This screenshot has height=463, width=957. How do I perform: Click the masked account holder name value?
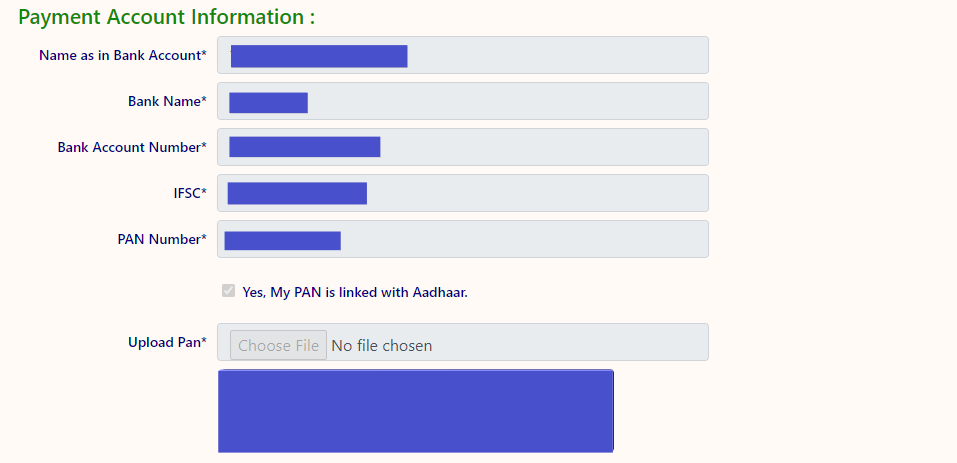pyautogui.click(x=319, y=56)
